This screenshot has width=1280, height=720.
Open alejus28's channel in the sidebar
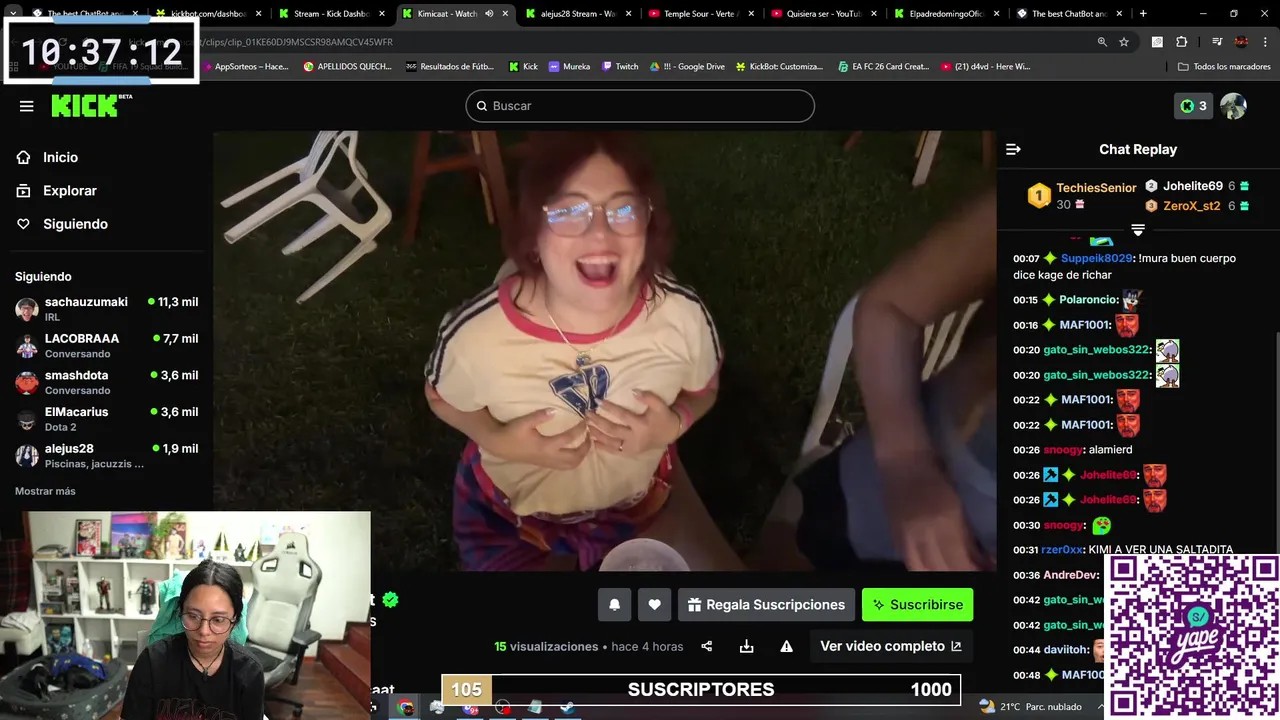pos(106,455)
